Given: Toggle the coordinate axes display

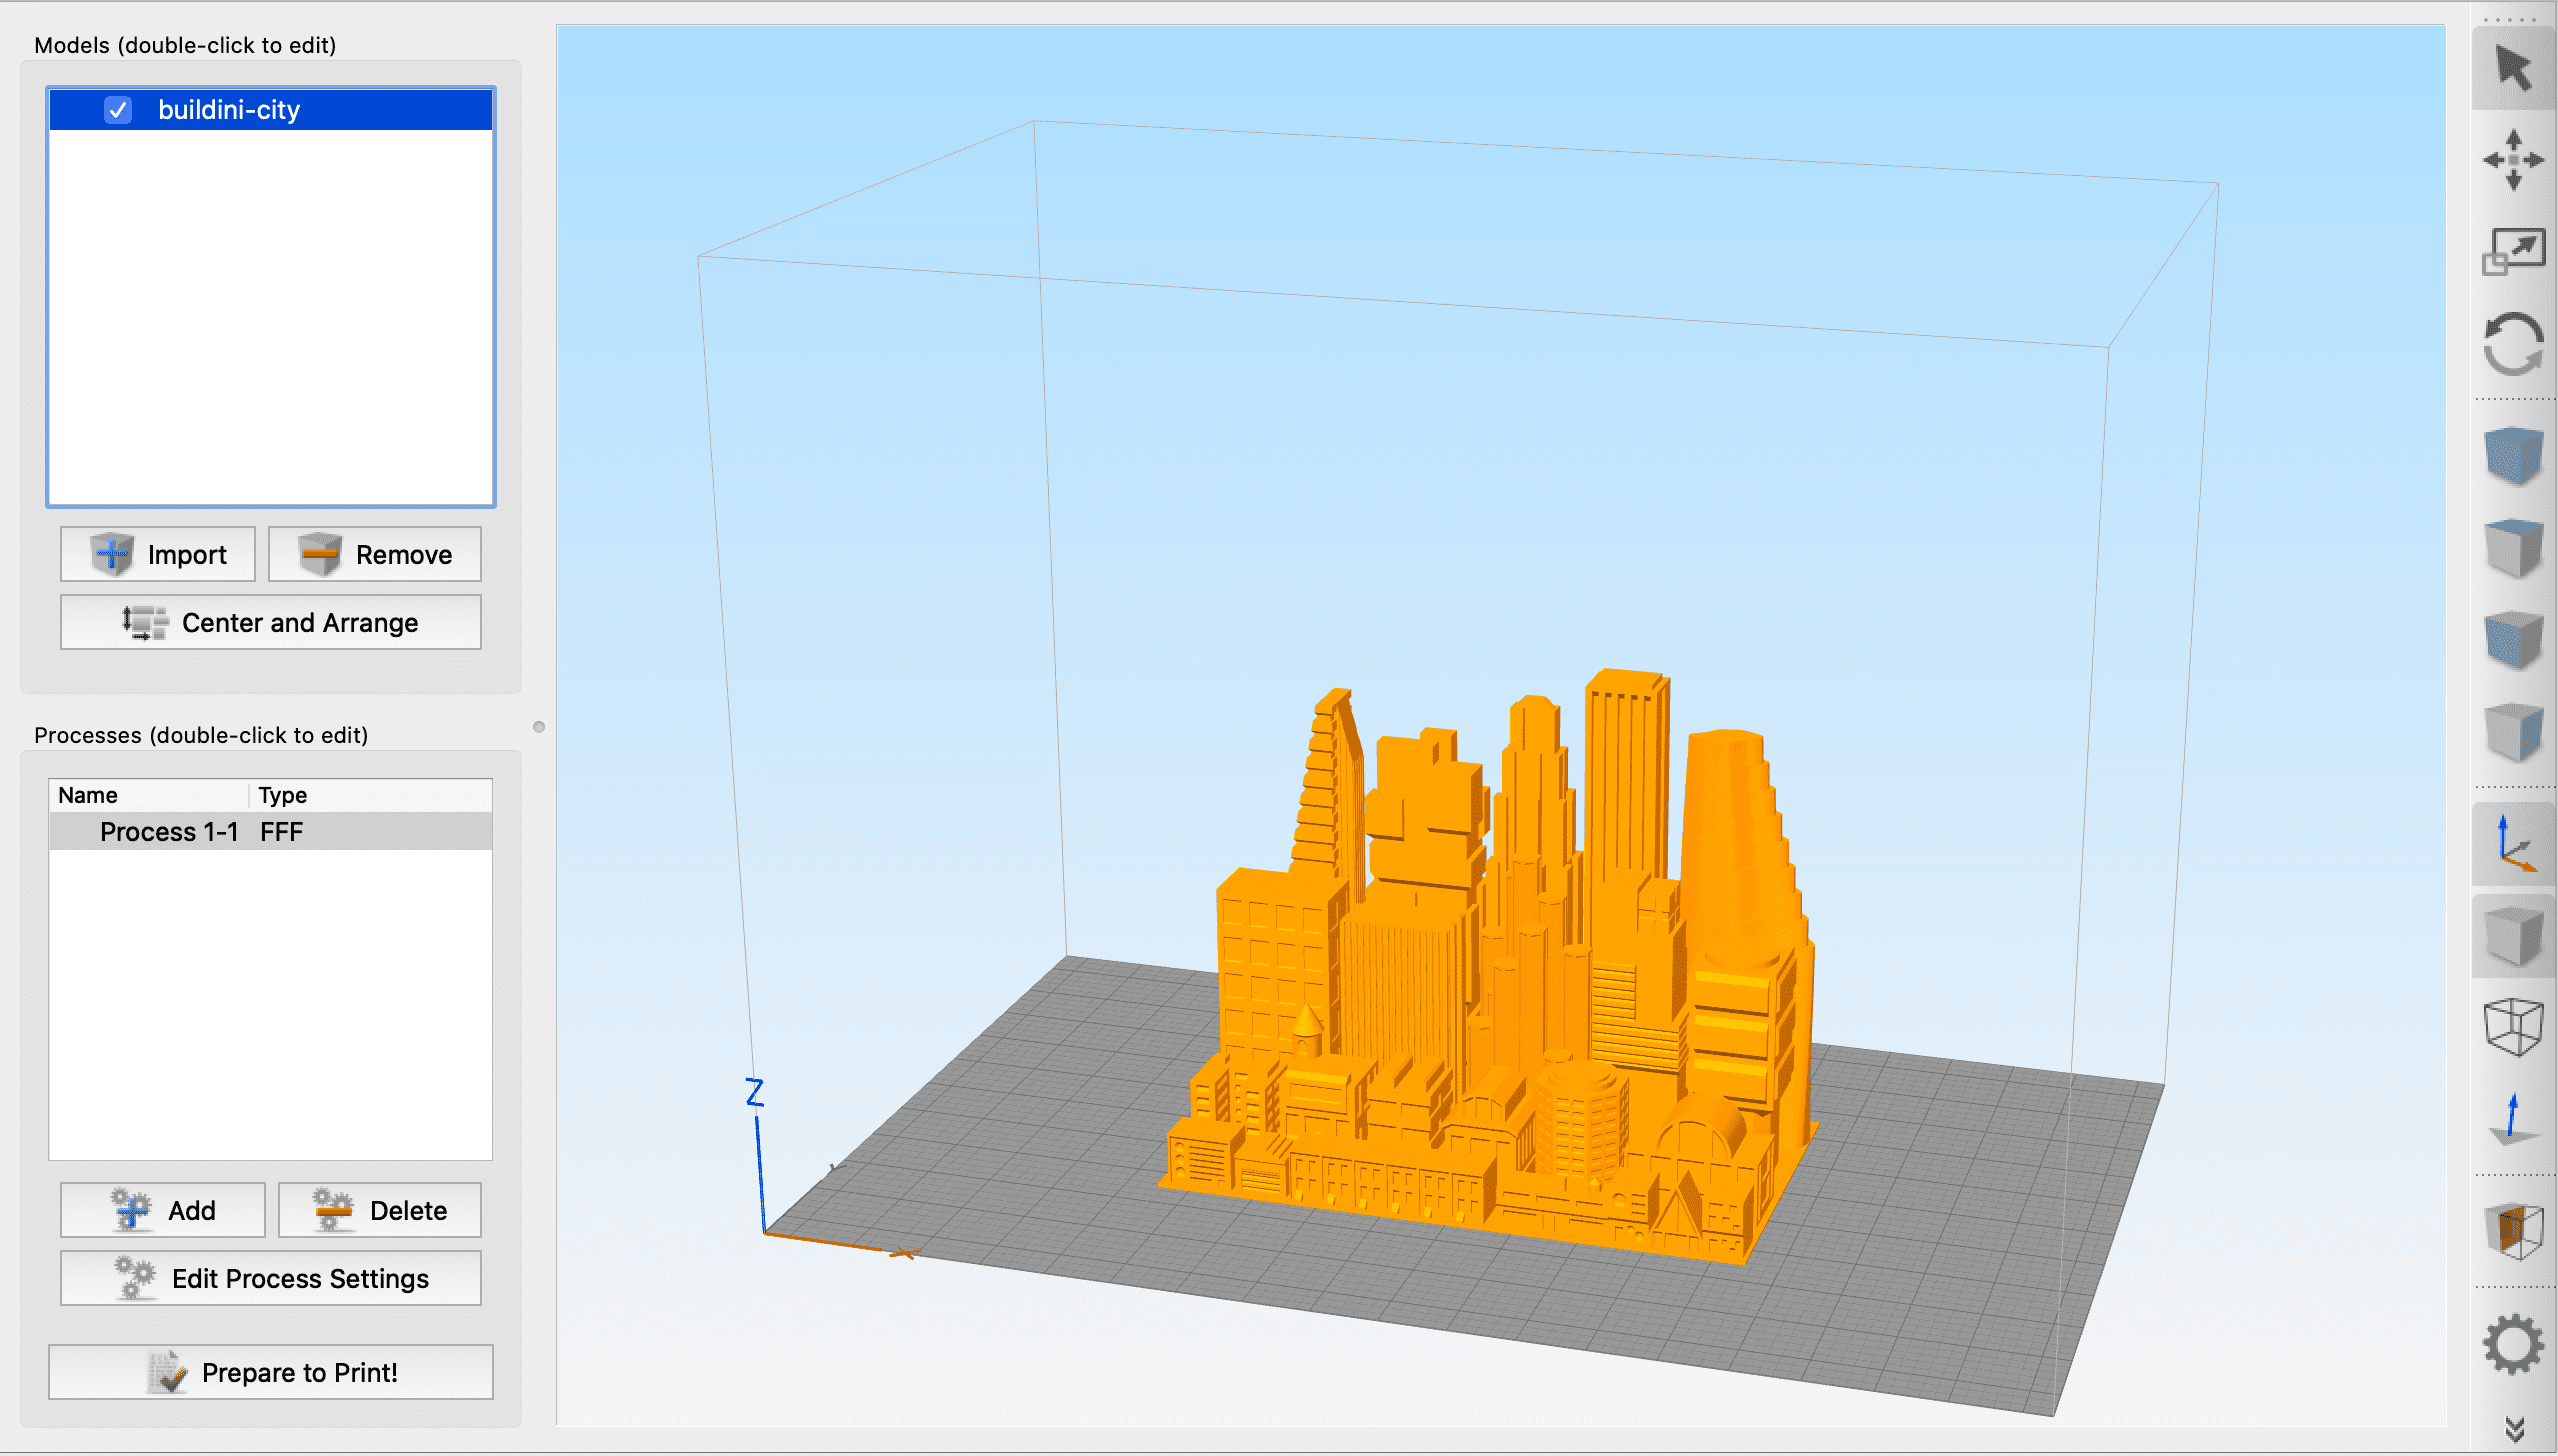Looking at the screenshot, I should click(x=2513, y=844).
